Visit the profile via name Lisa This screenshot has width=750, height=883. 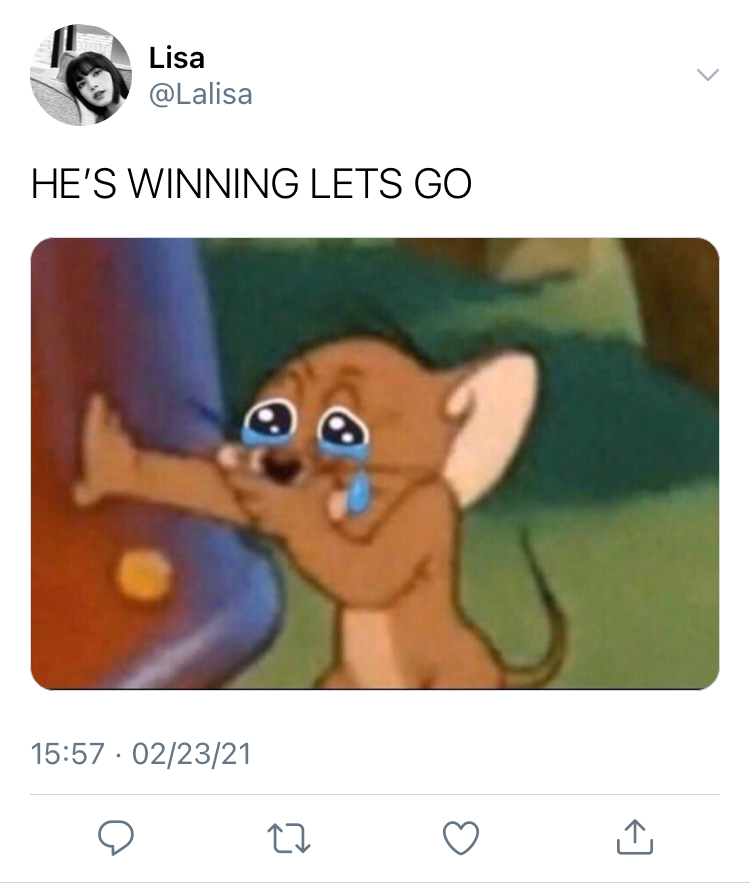(x=176, y=57)
